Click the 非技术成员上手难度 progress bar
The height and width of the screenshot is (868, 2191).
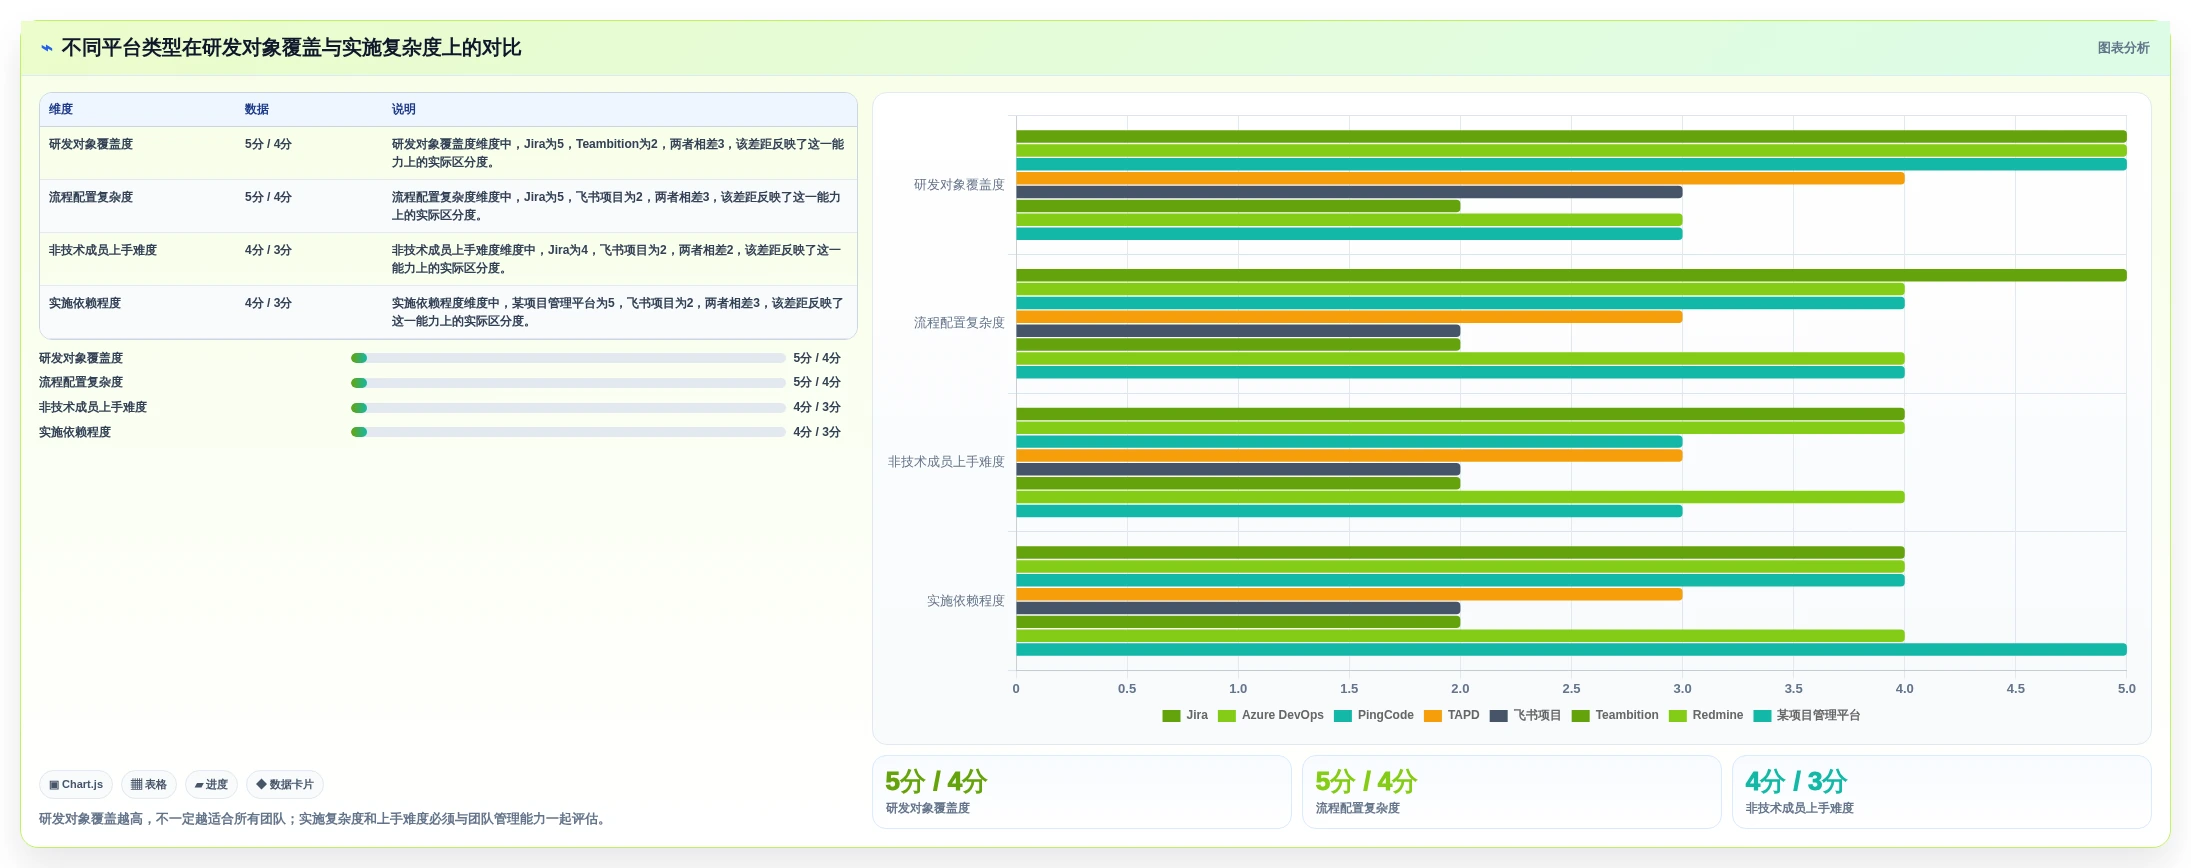pos(568,408)
